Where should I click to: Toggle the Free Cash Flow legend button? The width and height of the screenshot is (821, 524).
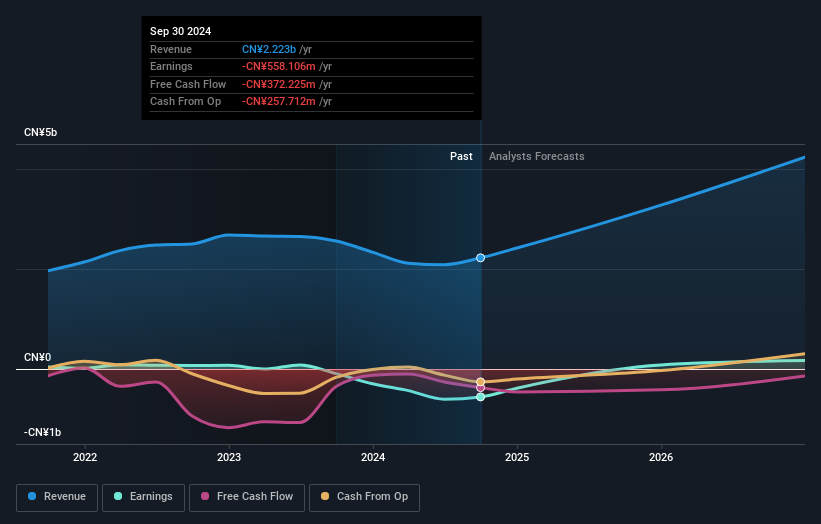pyautogui.click(x=247, y=497)
